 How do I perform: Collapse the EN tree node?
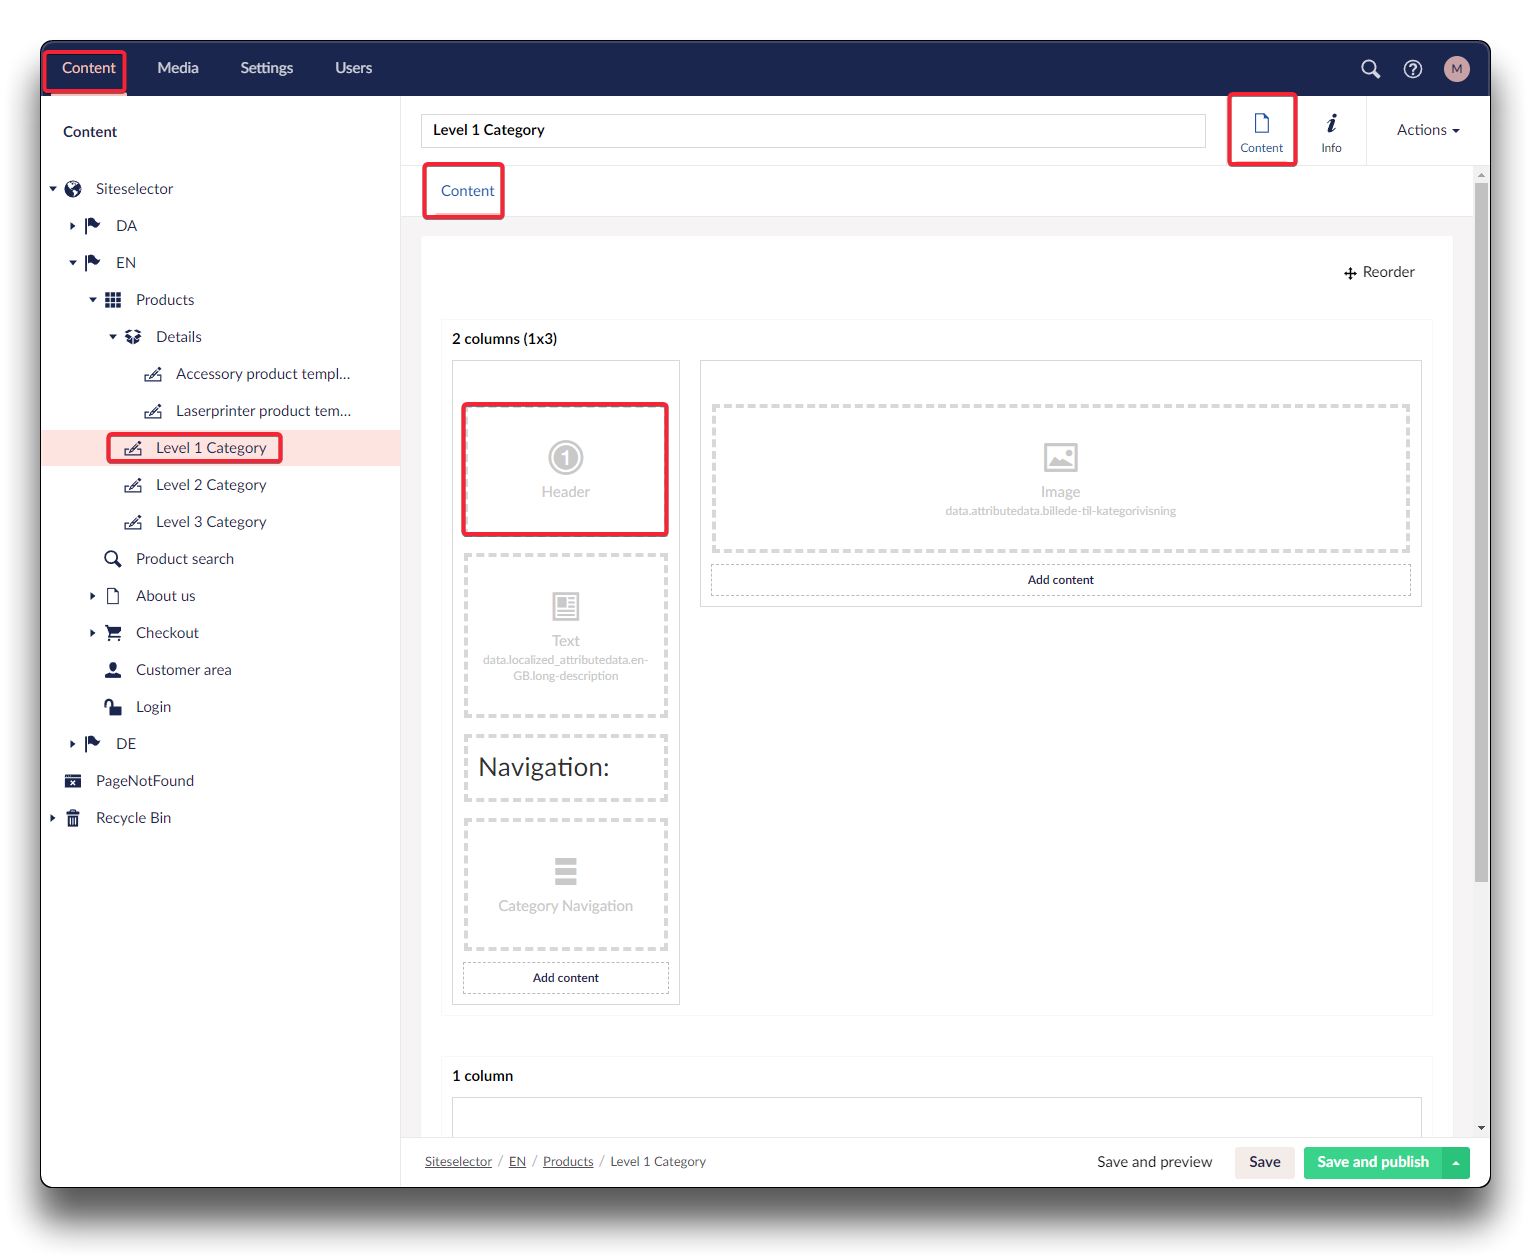[73, 263]
